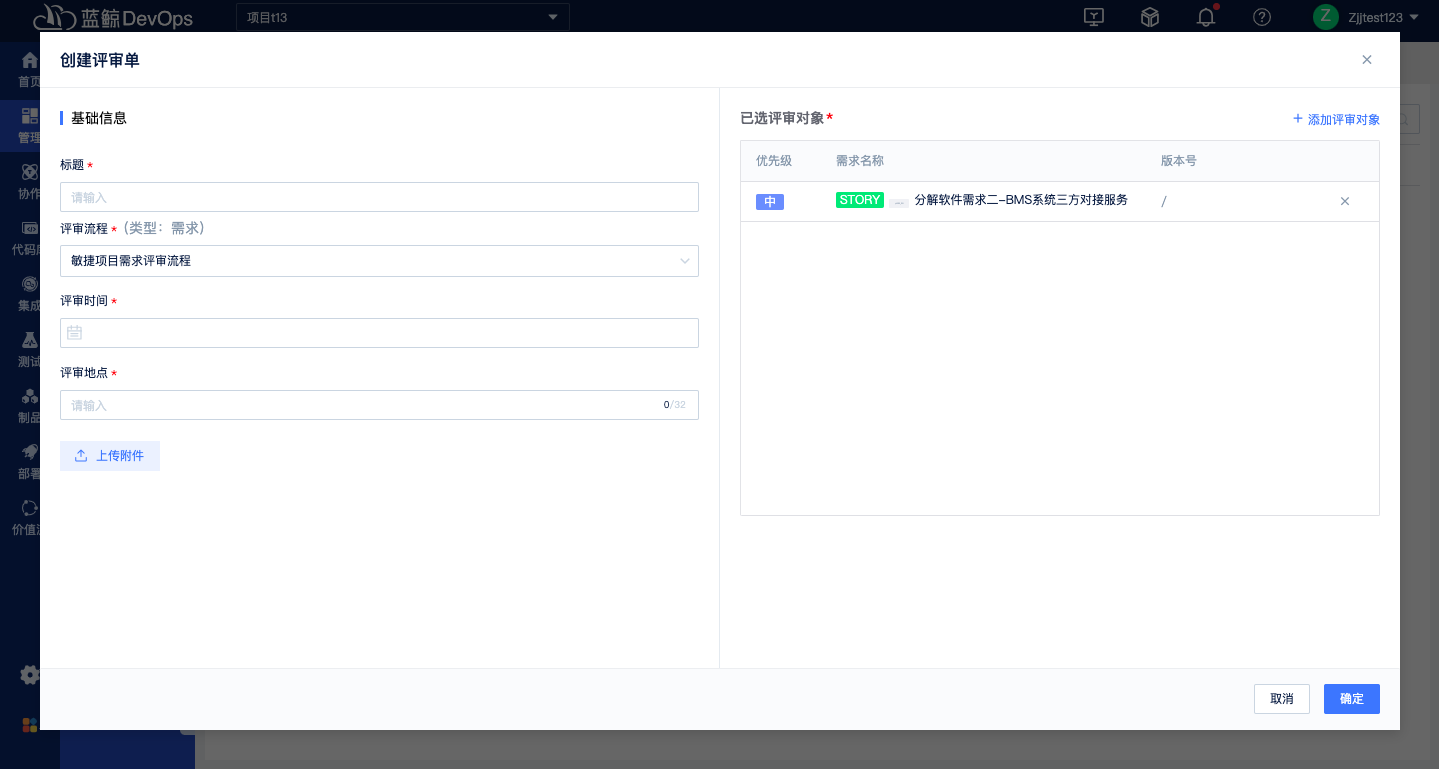Screen dimensions: 1439x769
Task: Open the settings gear in sidebar
Action: coord(30,675)
